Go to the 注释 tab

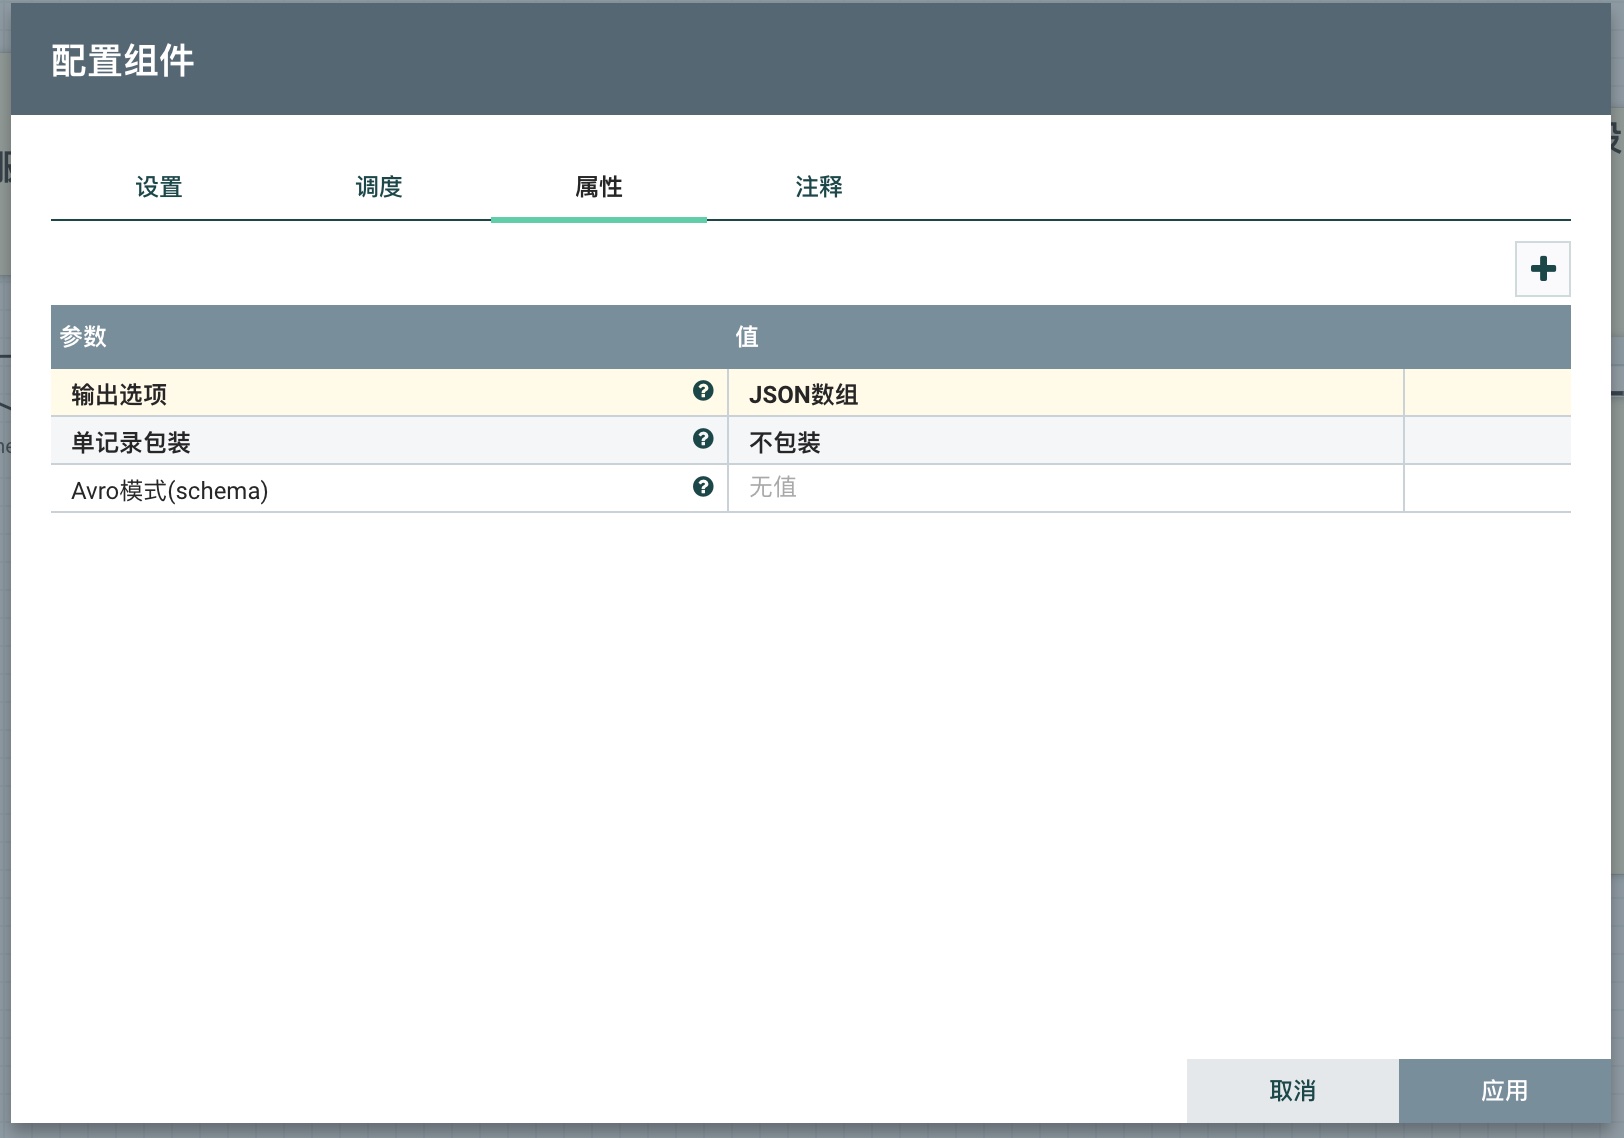(818, 187)
